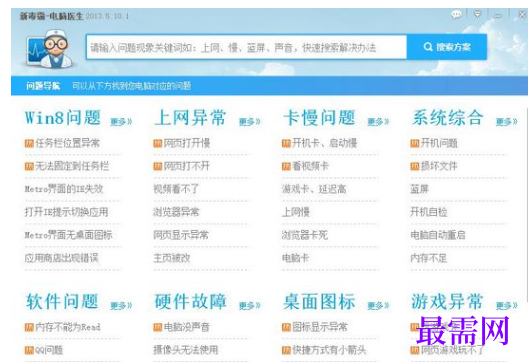The width and height of the screenshot is (528, 362).
Task: Click hot icon beside 网页打不开
Action: pyautogui.click(x=158, y=166)
